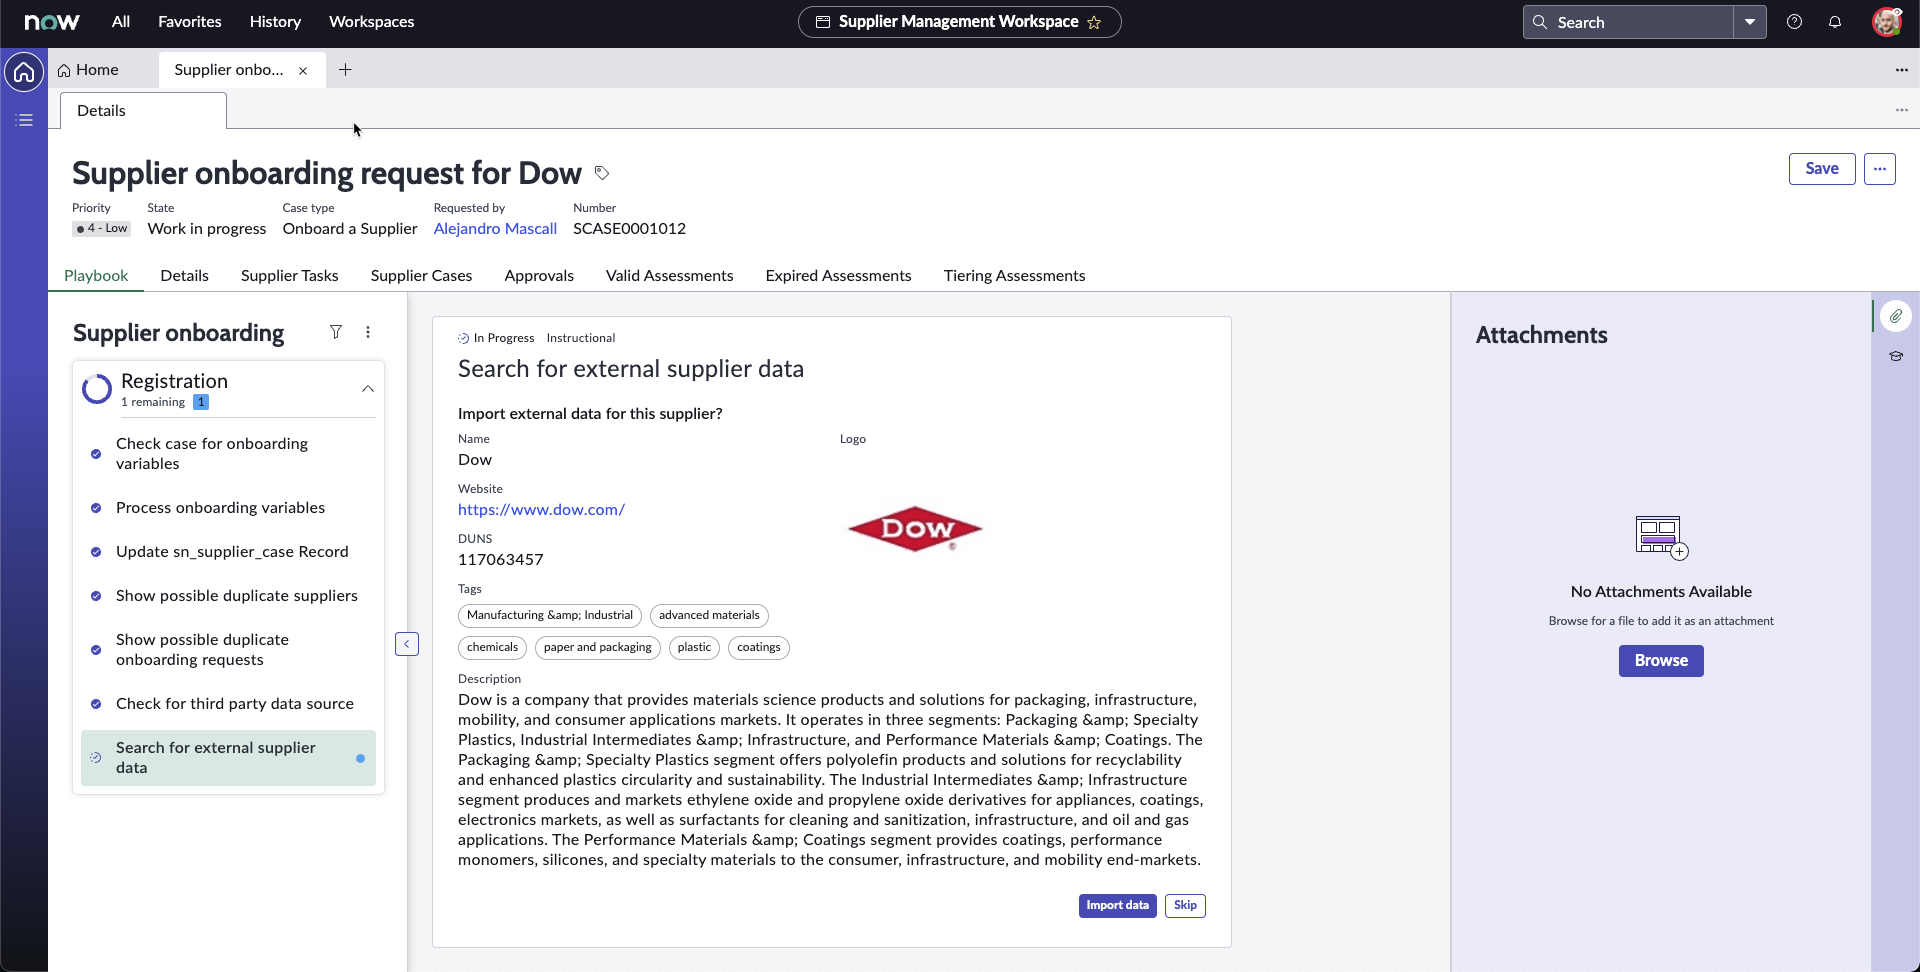The height and width of the screenshot is (972, 1920).
Task: Open the Tiering Assessments tab
Action: click(1014, 276)
